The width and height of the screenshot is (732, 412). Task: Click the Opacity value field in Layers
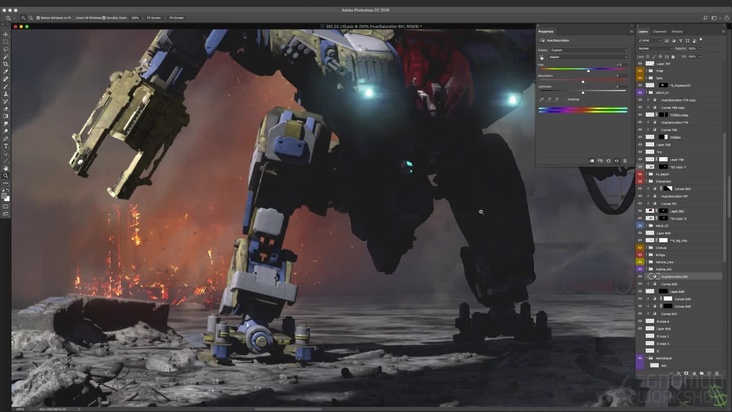[x=693, y=49]
